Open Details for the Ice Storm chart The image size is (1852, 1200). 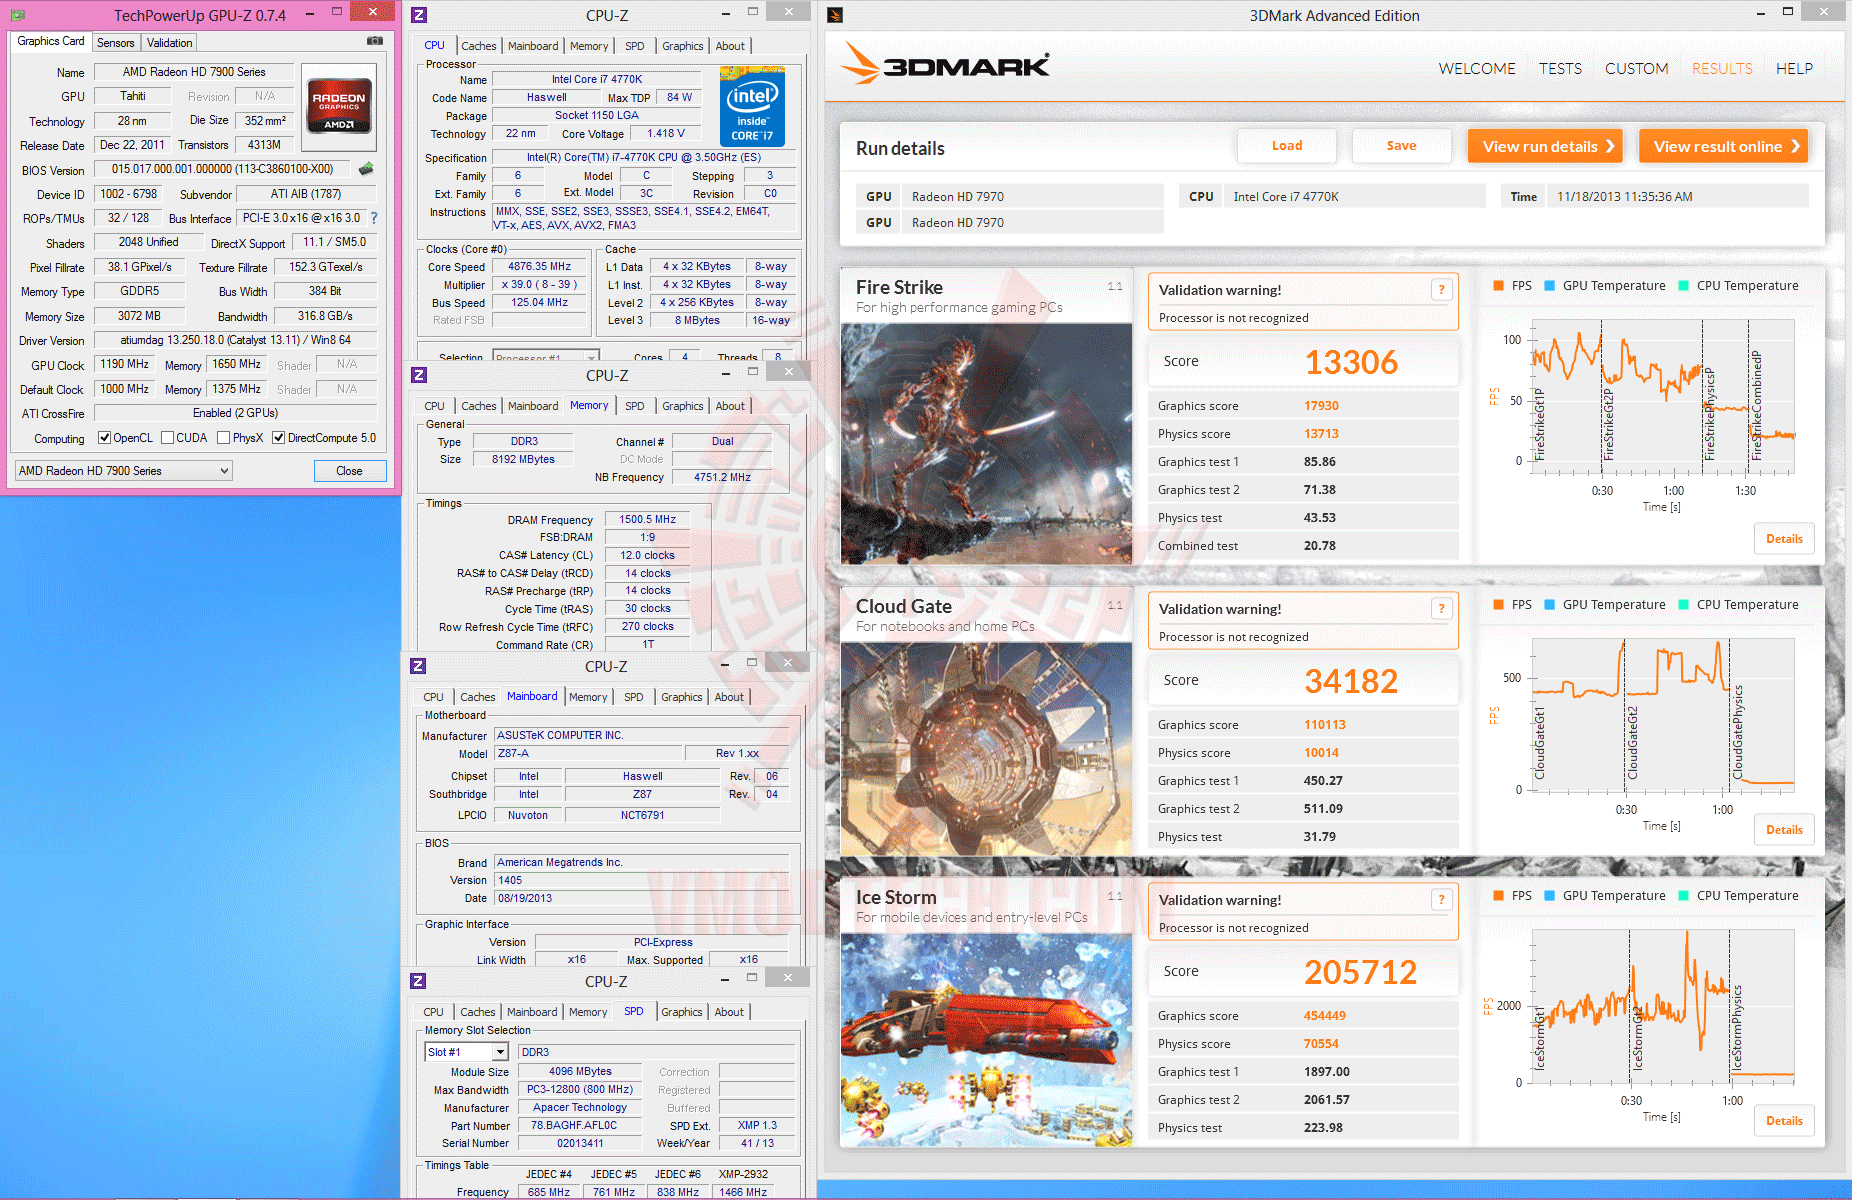point(1784,1121)
